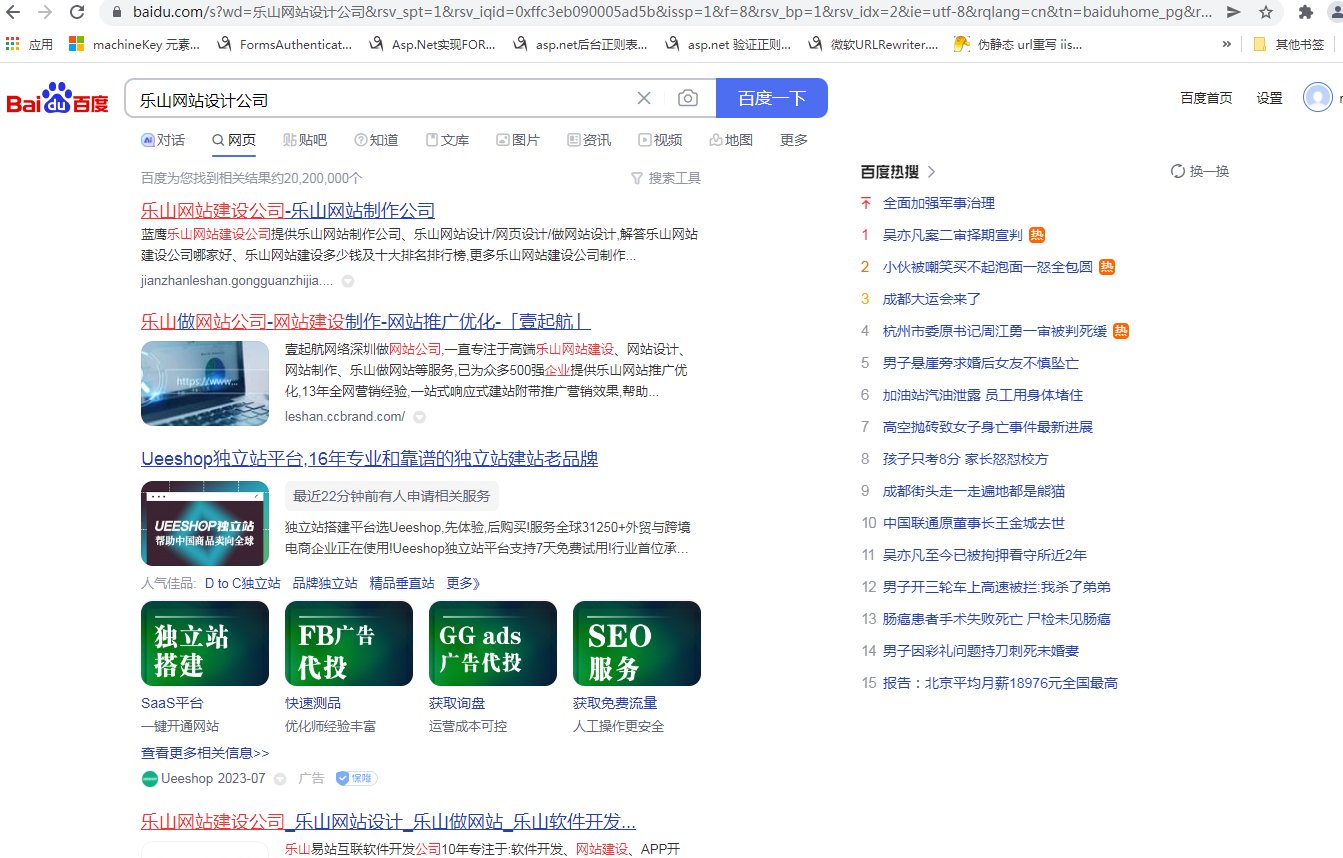Open D to C独立站 link
The height and width of the screenshot is (858, 1343).
pyautogui.click(x=243, y=583)
